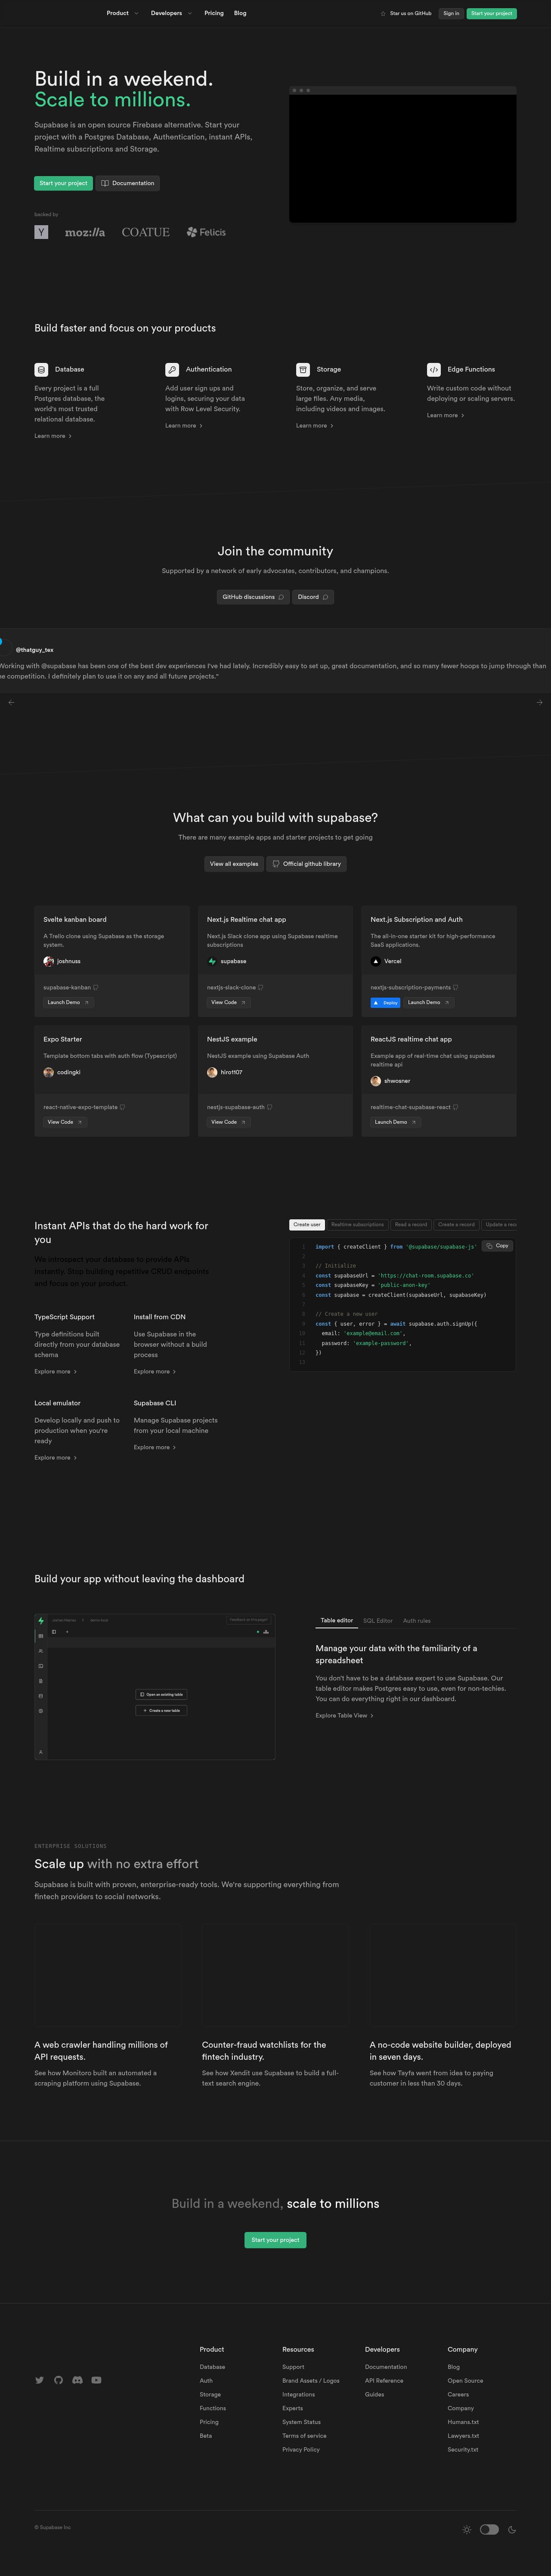Click the Mozilla backer logo
The height and width of the screenshot is (2576, 551).
[x=85, y=232]
